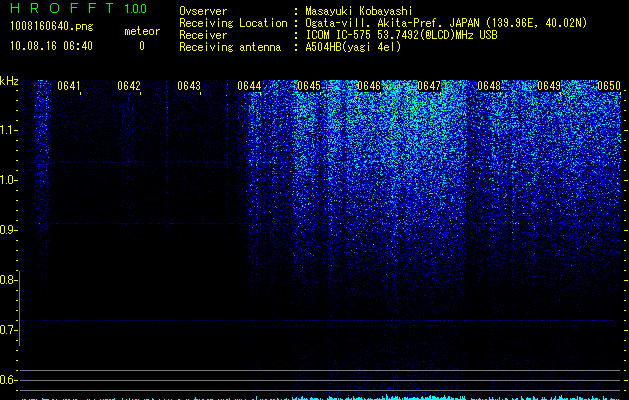
Task: Click the 0649 time marker
Action: click(549, 86)
